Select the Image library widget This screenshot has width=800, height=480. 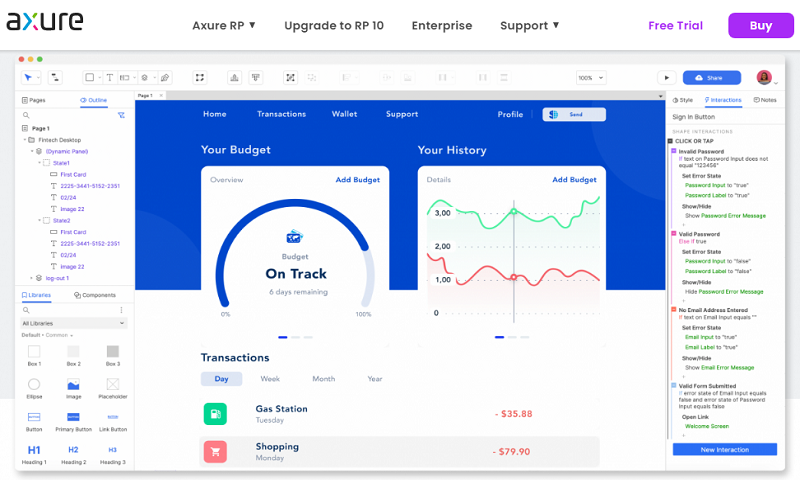[73, 388]
